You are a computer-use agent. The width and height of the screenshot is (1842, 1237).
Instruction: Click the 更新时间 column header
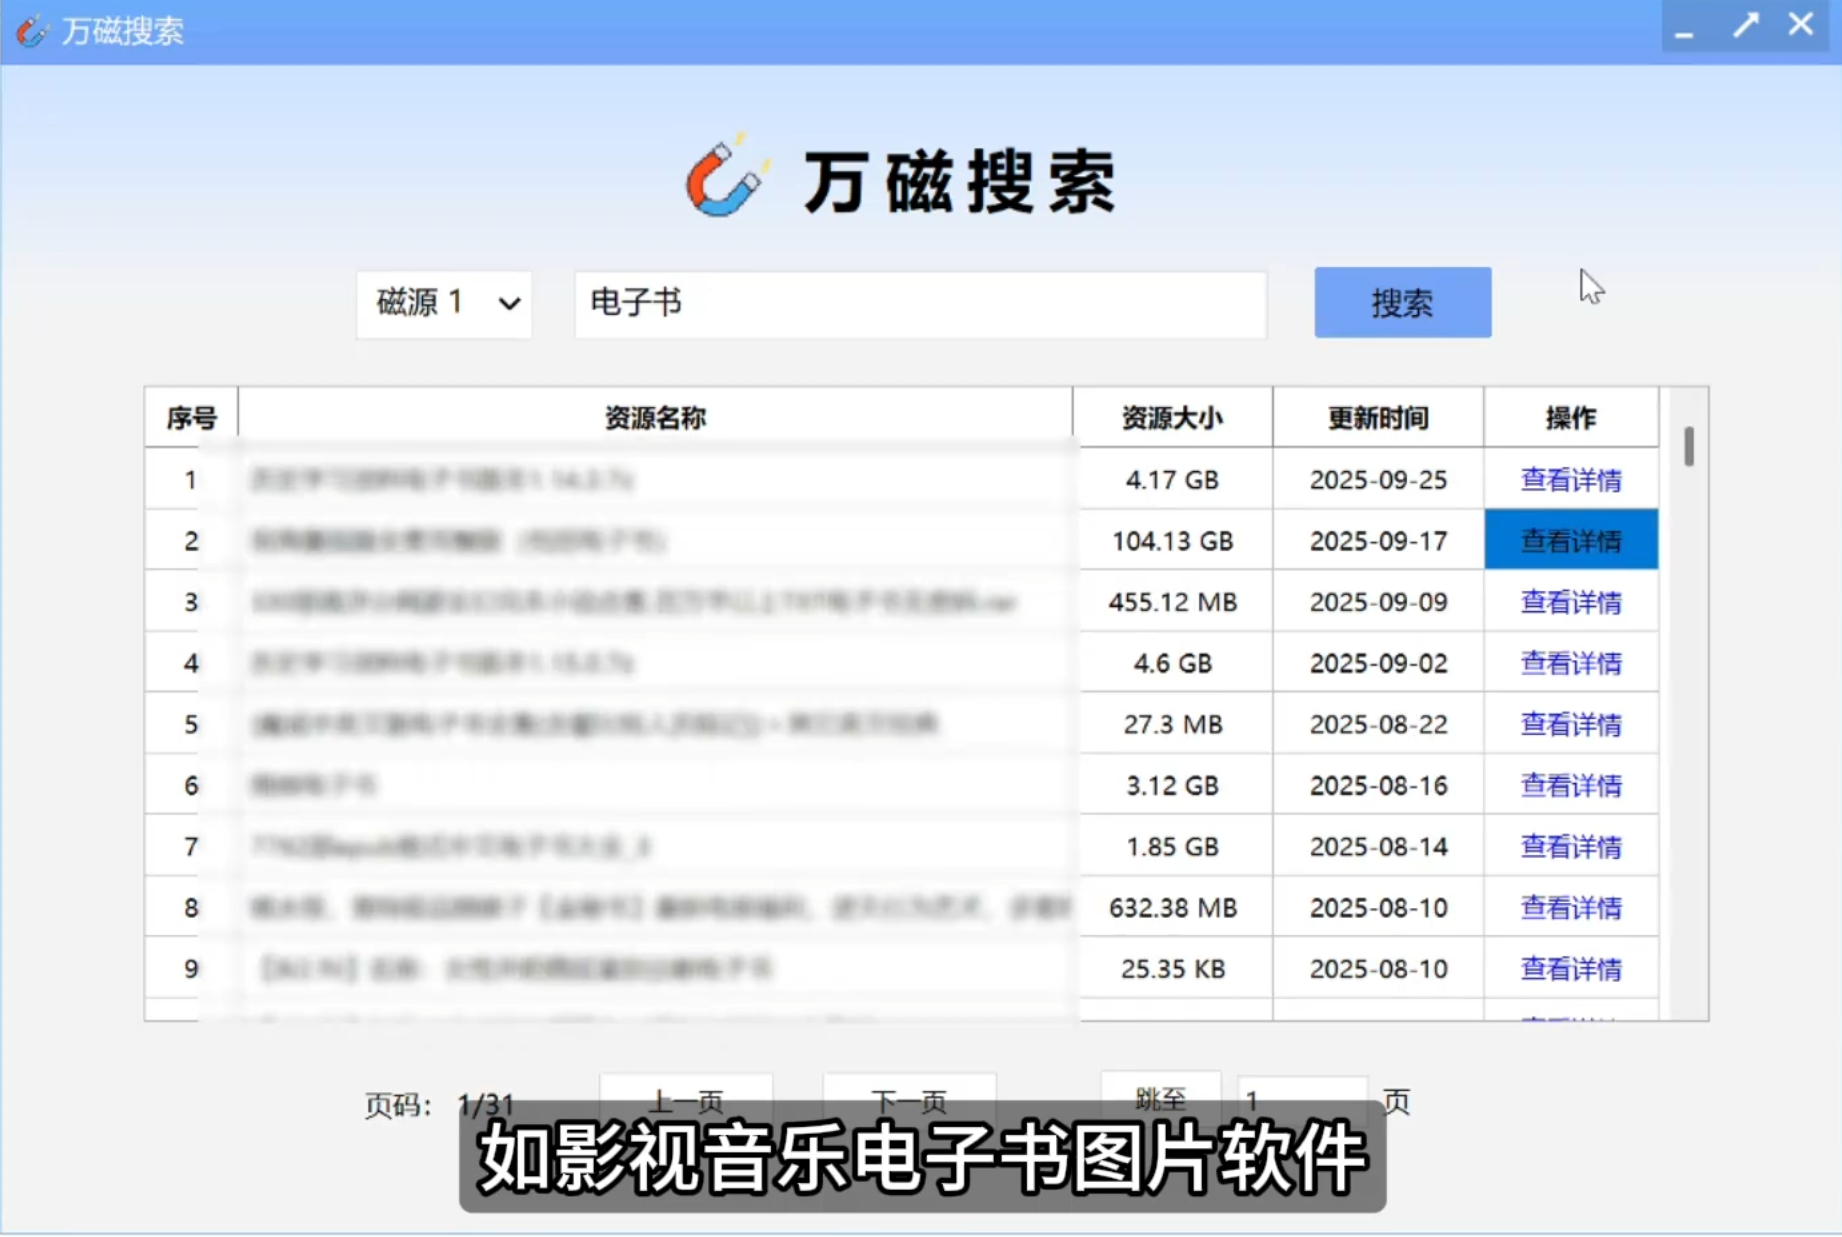pyautogui.click(x=1377, y=418)
